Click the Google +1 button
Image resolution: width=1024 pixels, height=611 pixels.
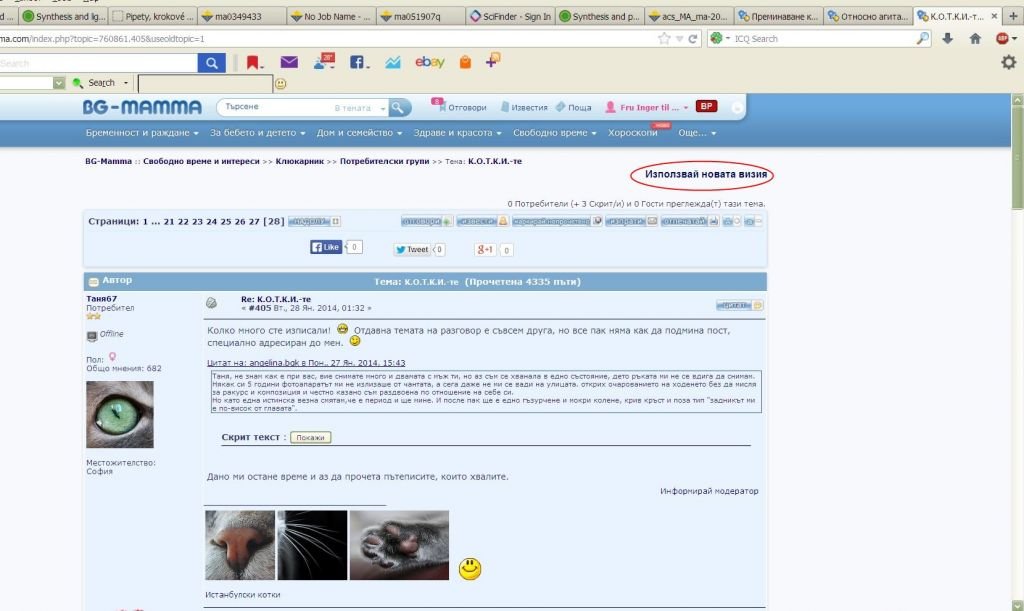coord(485,249)
